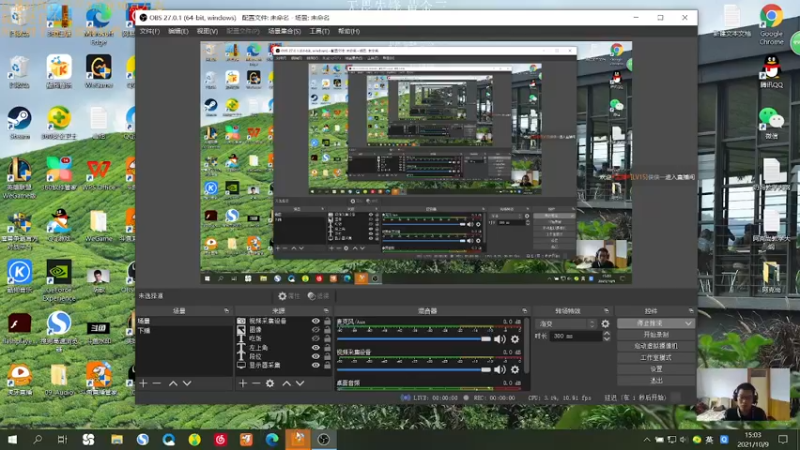Toggle the lock on 视频采集设备 source
This screenshot has width=800, height=450.
(328, 321)
